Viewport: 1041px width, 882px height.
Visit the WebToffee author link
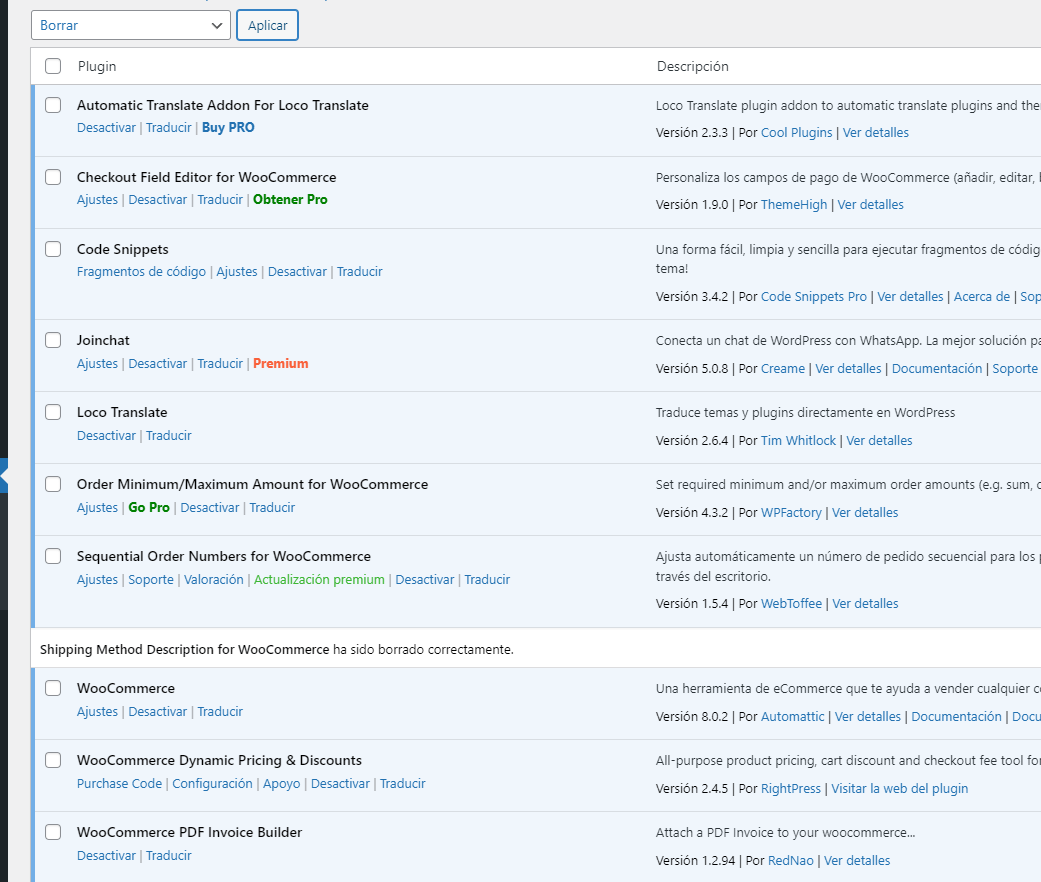[791, 603]
